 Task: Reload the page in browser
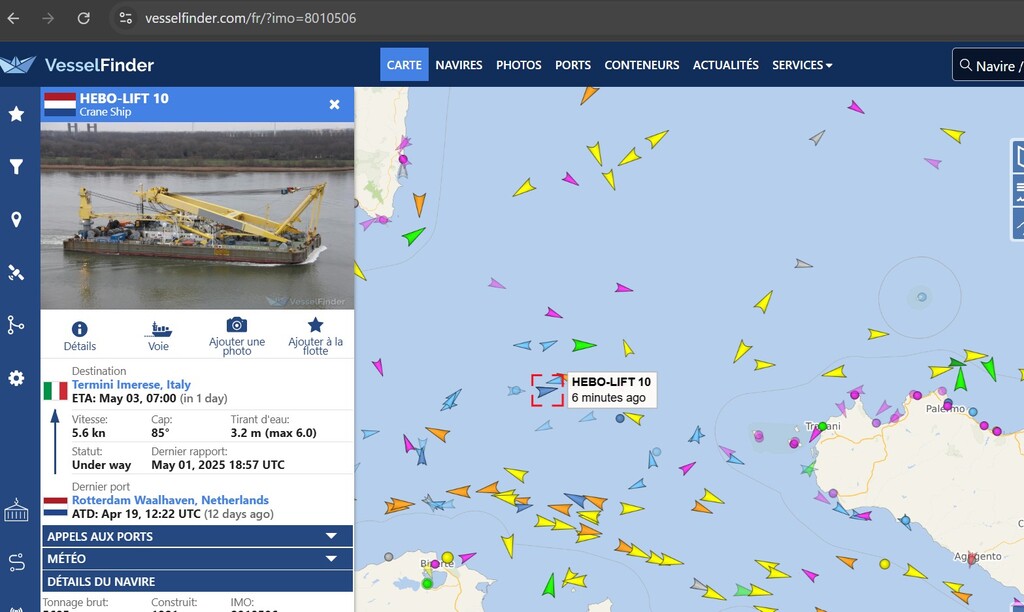pos(84,18)
